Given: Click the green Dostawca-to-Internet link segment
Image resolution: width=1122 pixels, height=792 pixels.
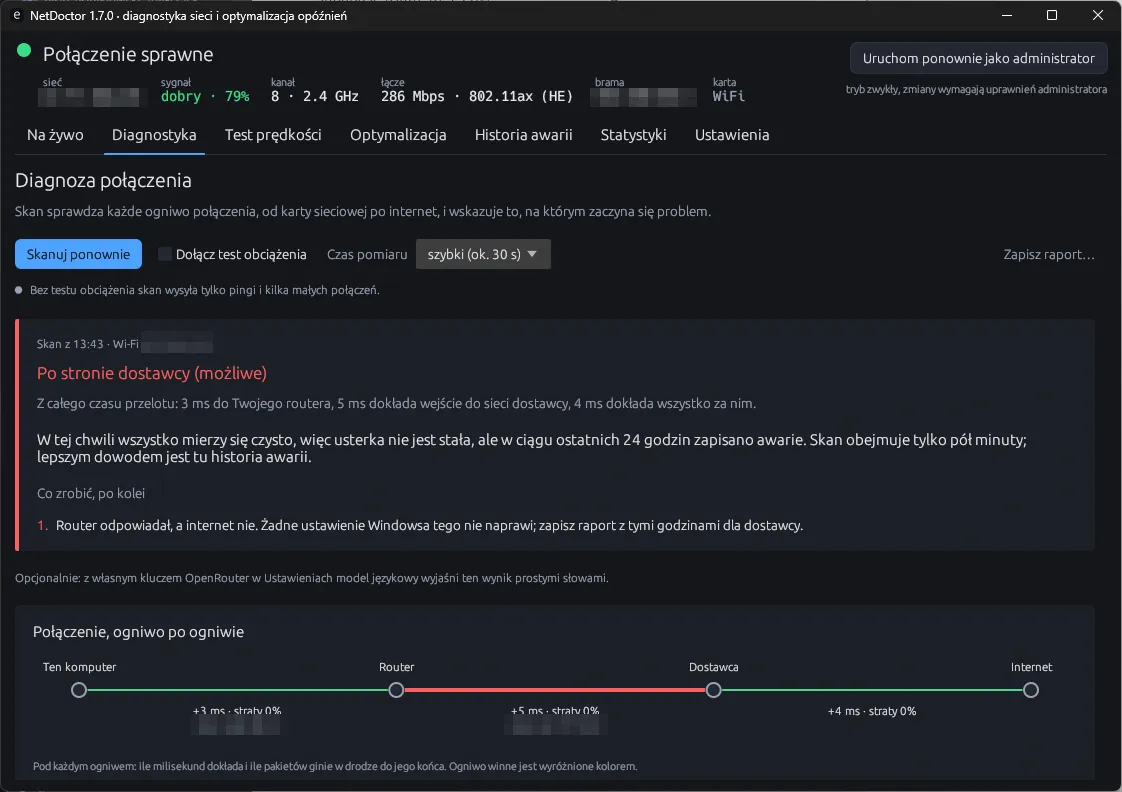Looking at the screenshot, I should point(872,690).
